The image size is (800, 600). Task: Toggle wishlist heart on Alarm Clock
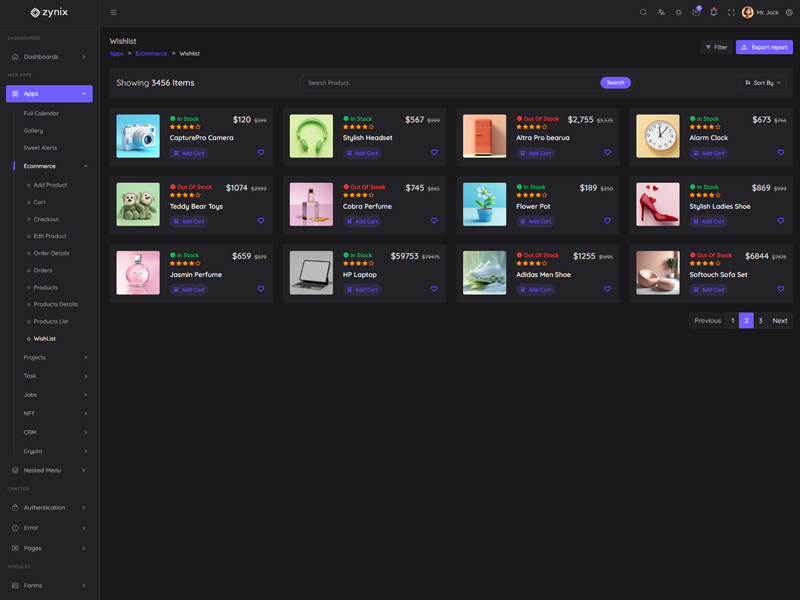(781, 153)
